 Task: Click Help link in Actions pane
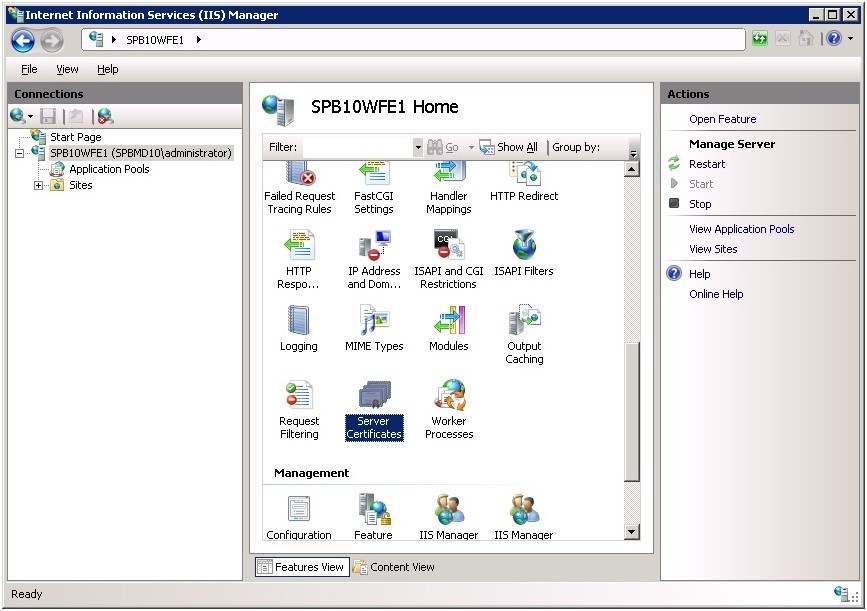[699, 274]
